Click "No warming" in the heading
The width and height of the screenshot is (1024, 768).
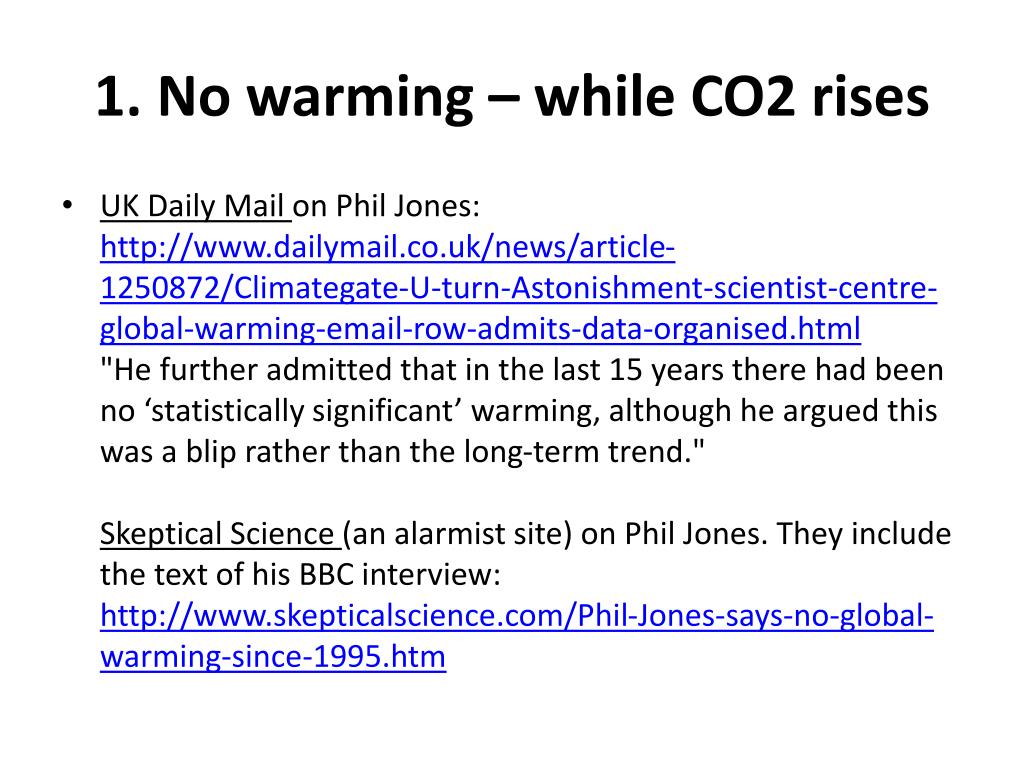pos(315,98)
